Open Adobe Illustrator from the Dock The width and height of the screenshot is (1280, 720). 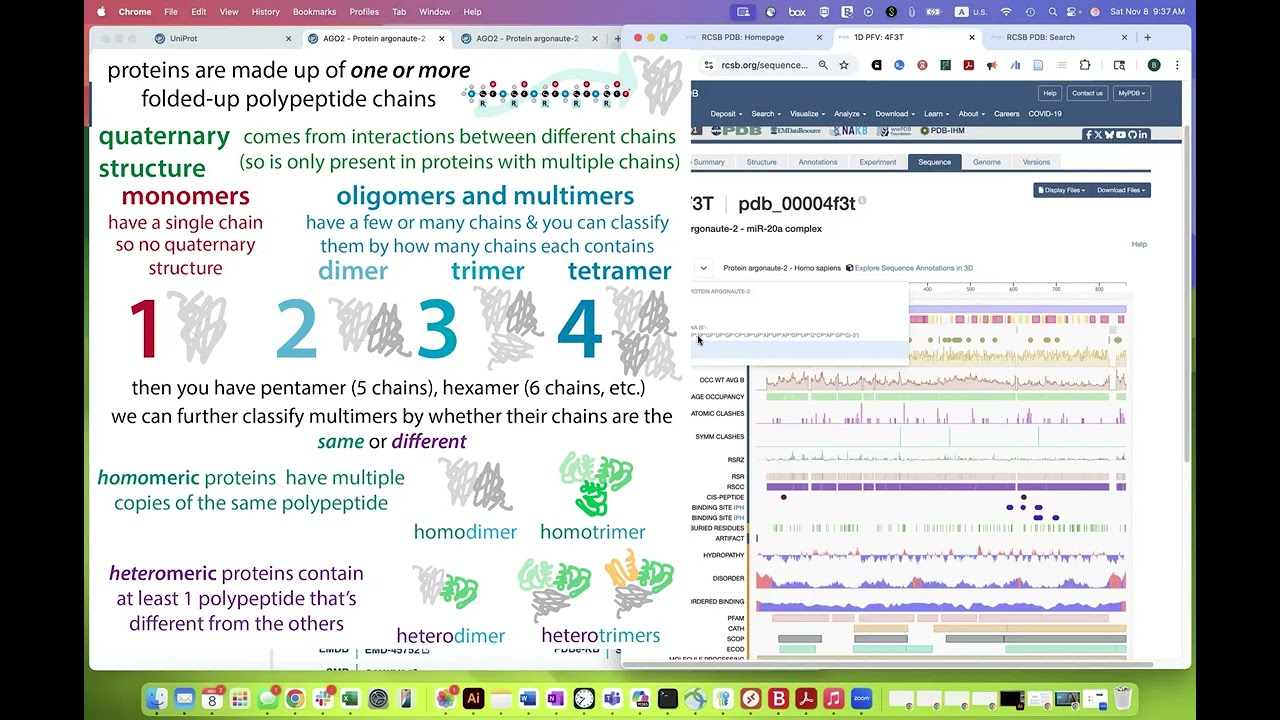tap(473, 699)
